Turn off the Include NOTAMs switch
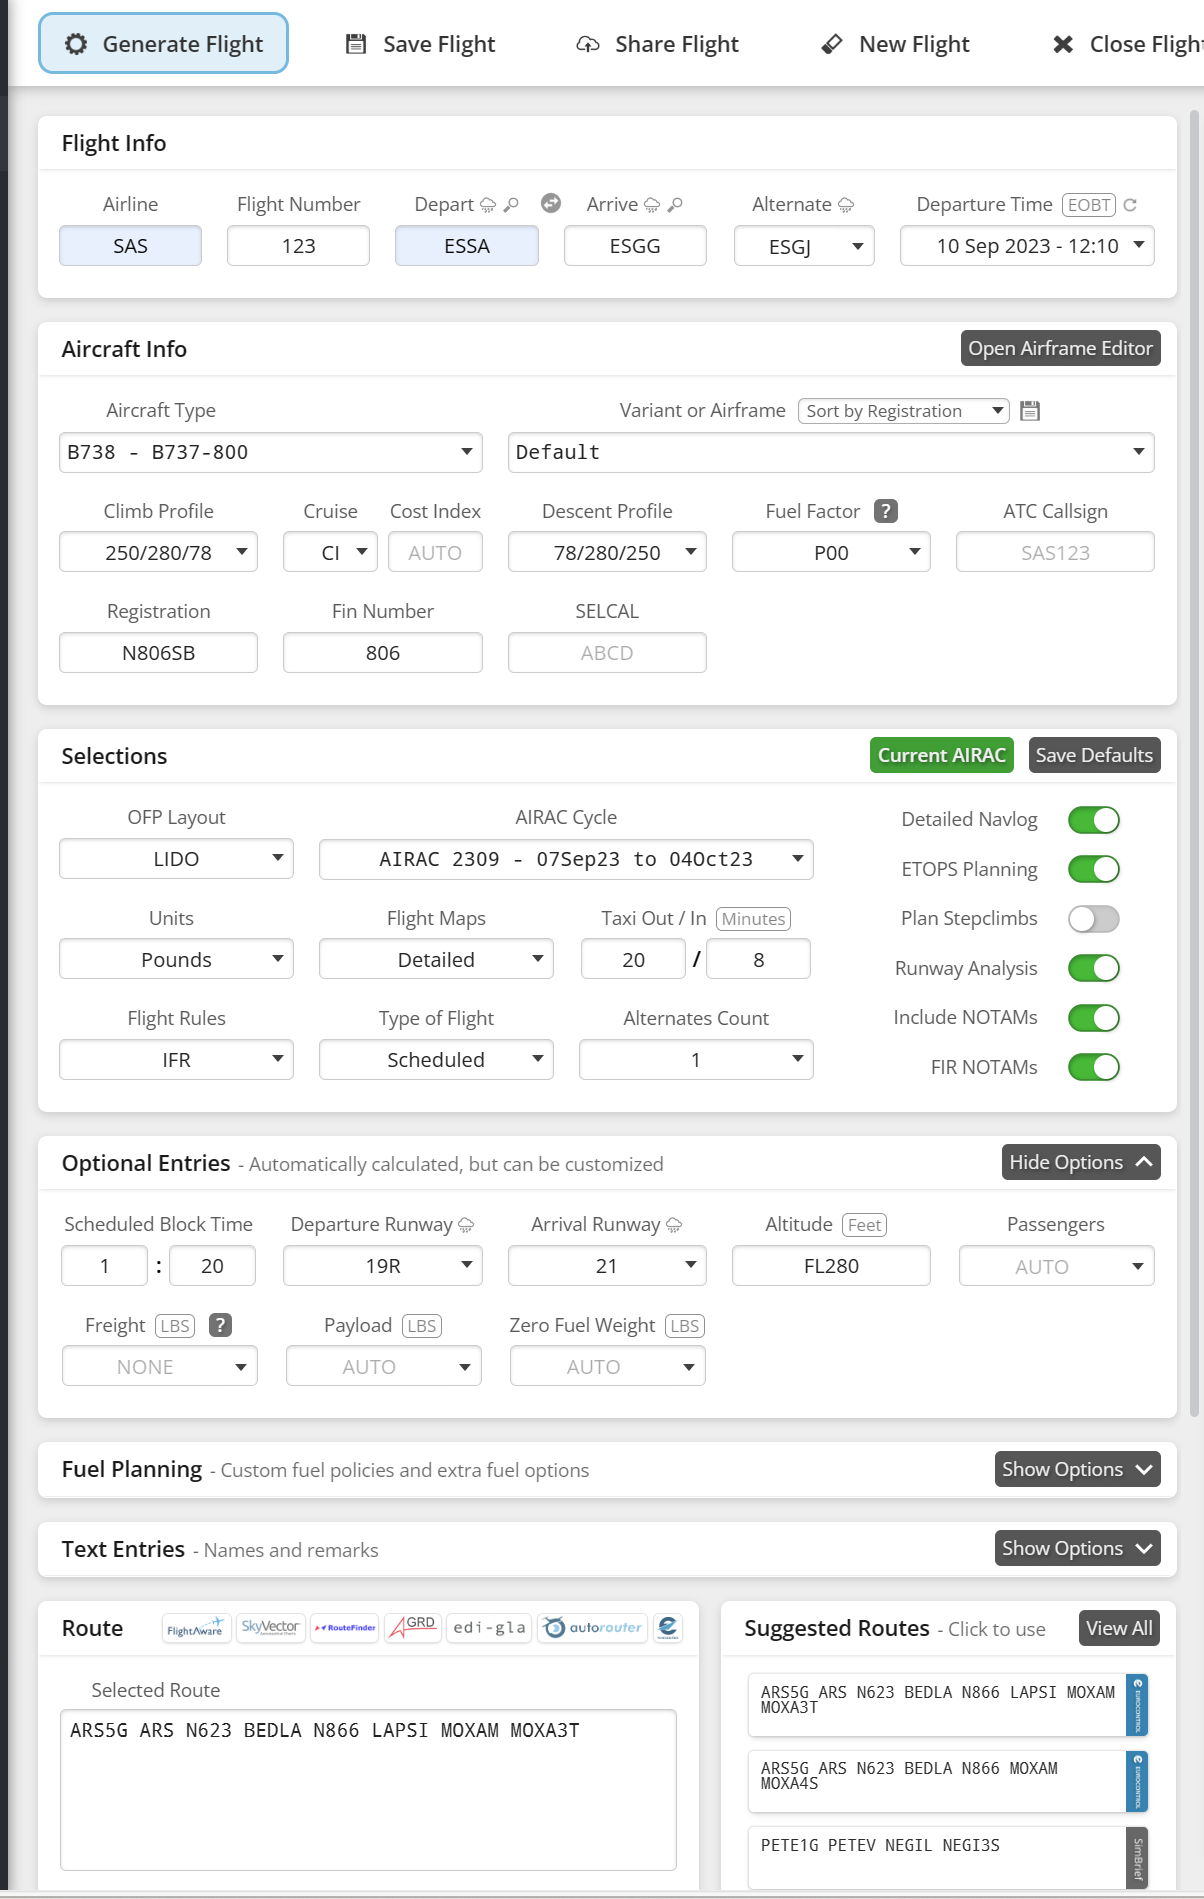 pyautogui.click(x=1093, y=1018)
